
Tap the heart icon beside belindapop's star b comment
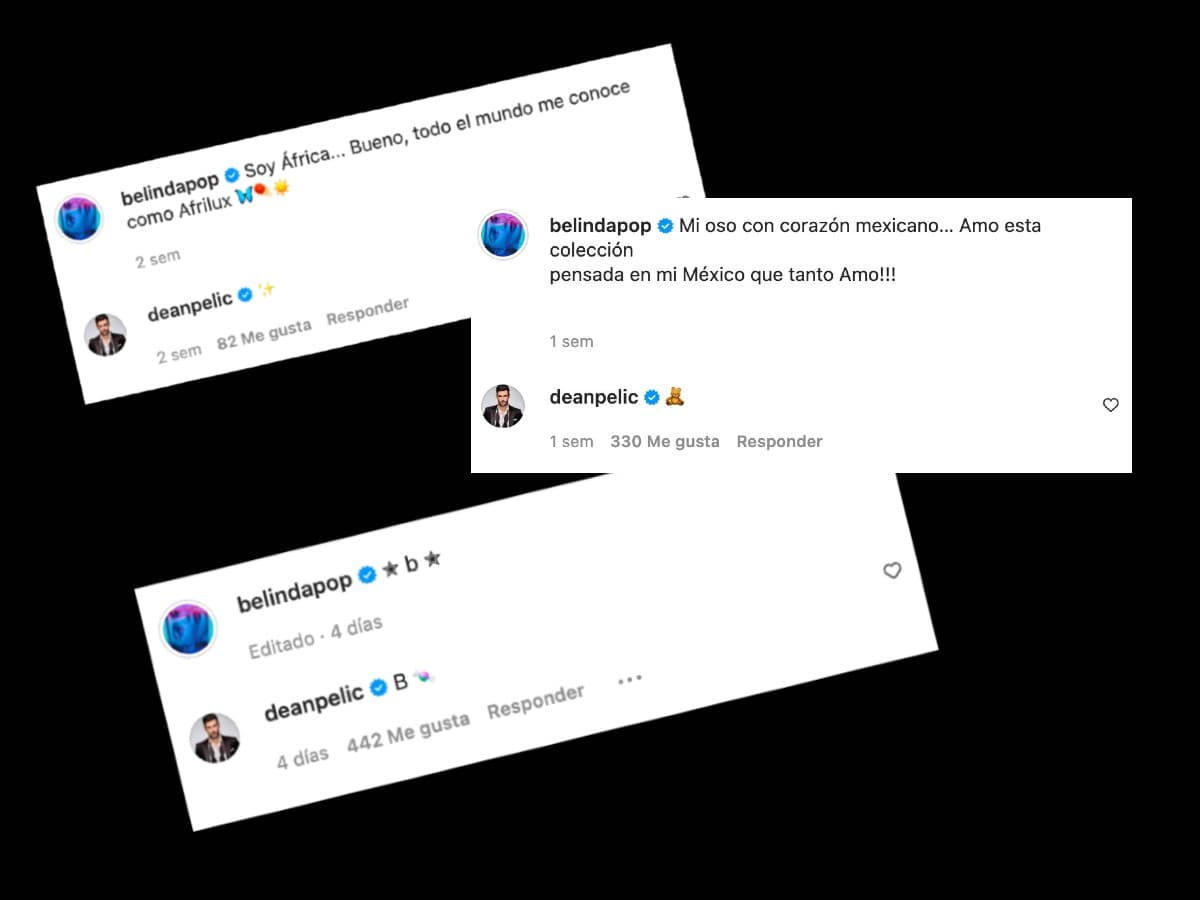tap(892, 570)
